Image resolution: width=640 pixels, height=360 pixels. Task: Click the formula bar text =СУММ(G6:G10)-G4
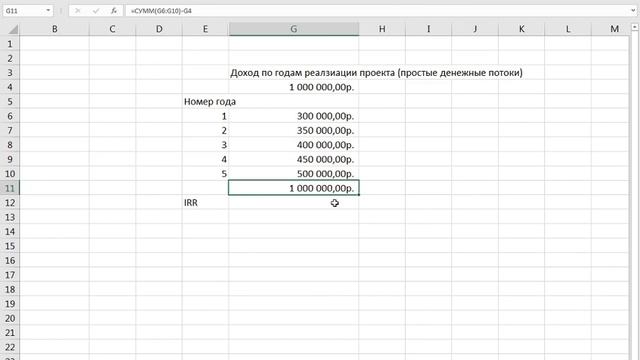161,11
